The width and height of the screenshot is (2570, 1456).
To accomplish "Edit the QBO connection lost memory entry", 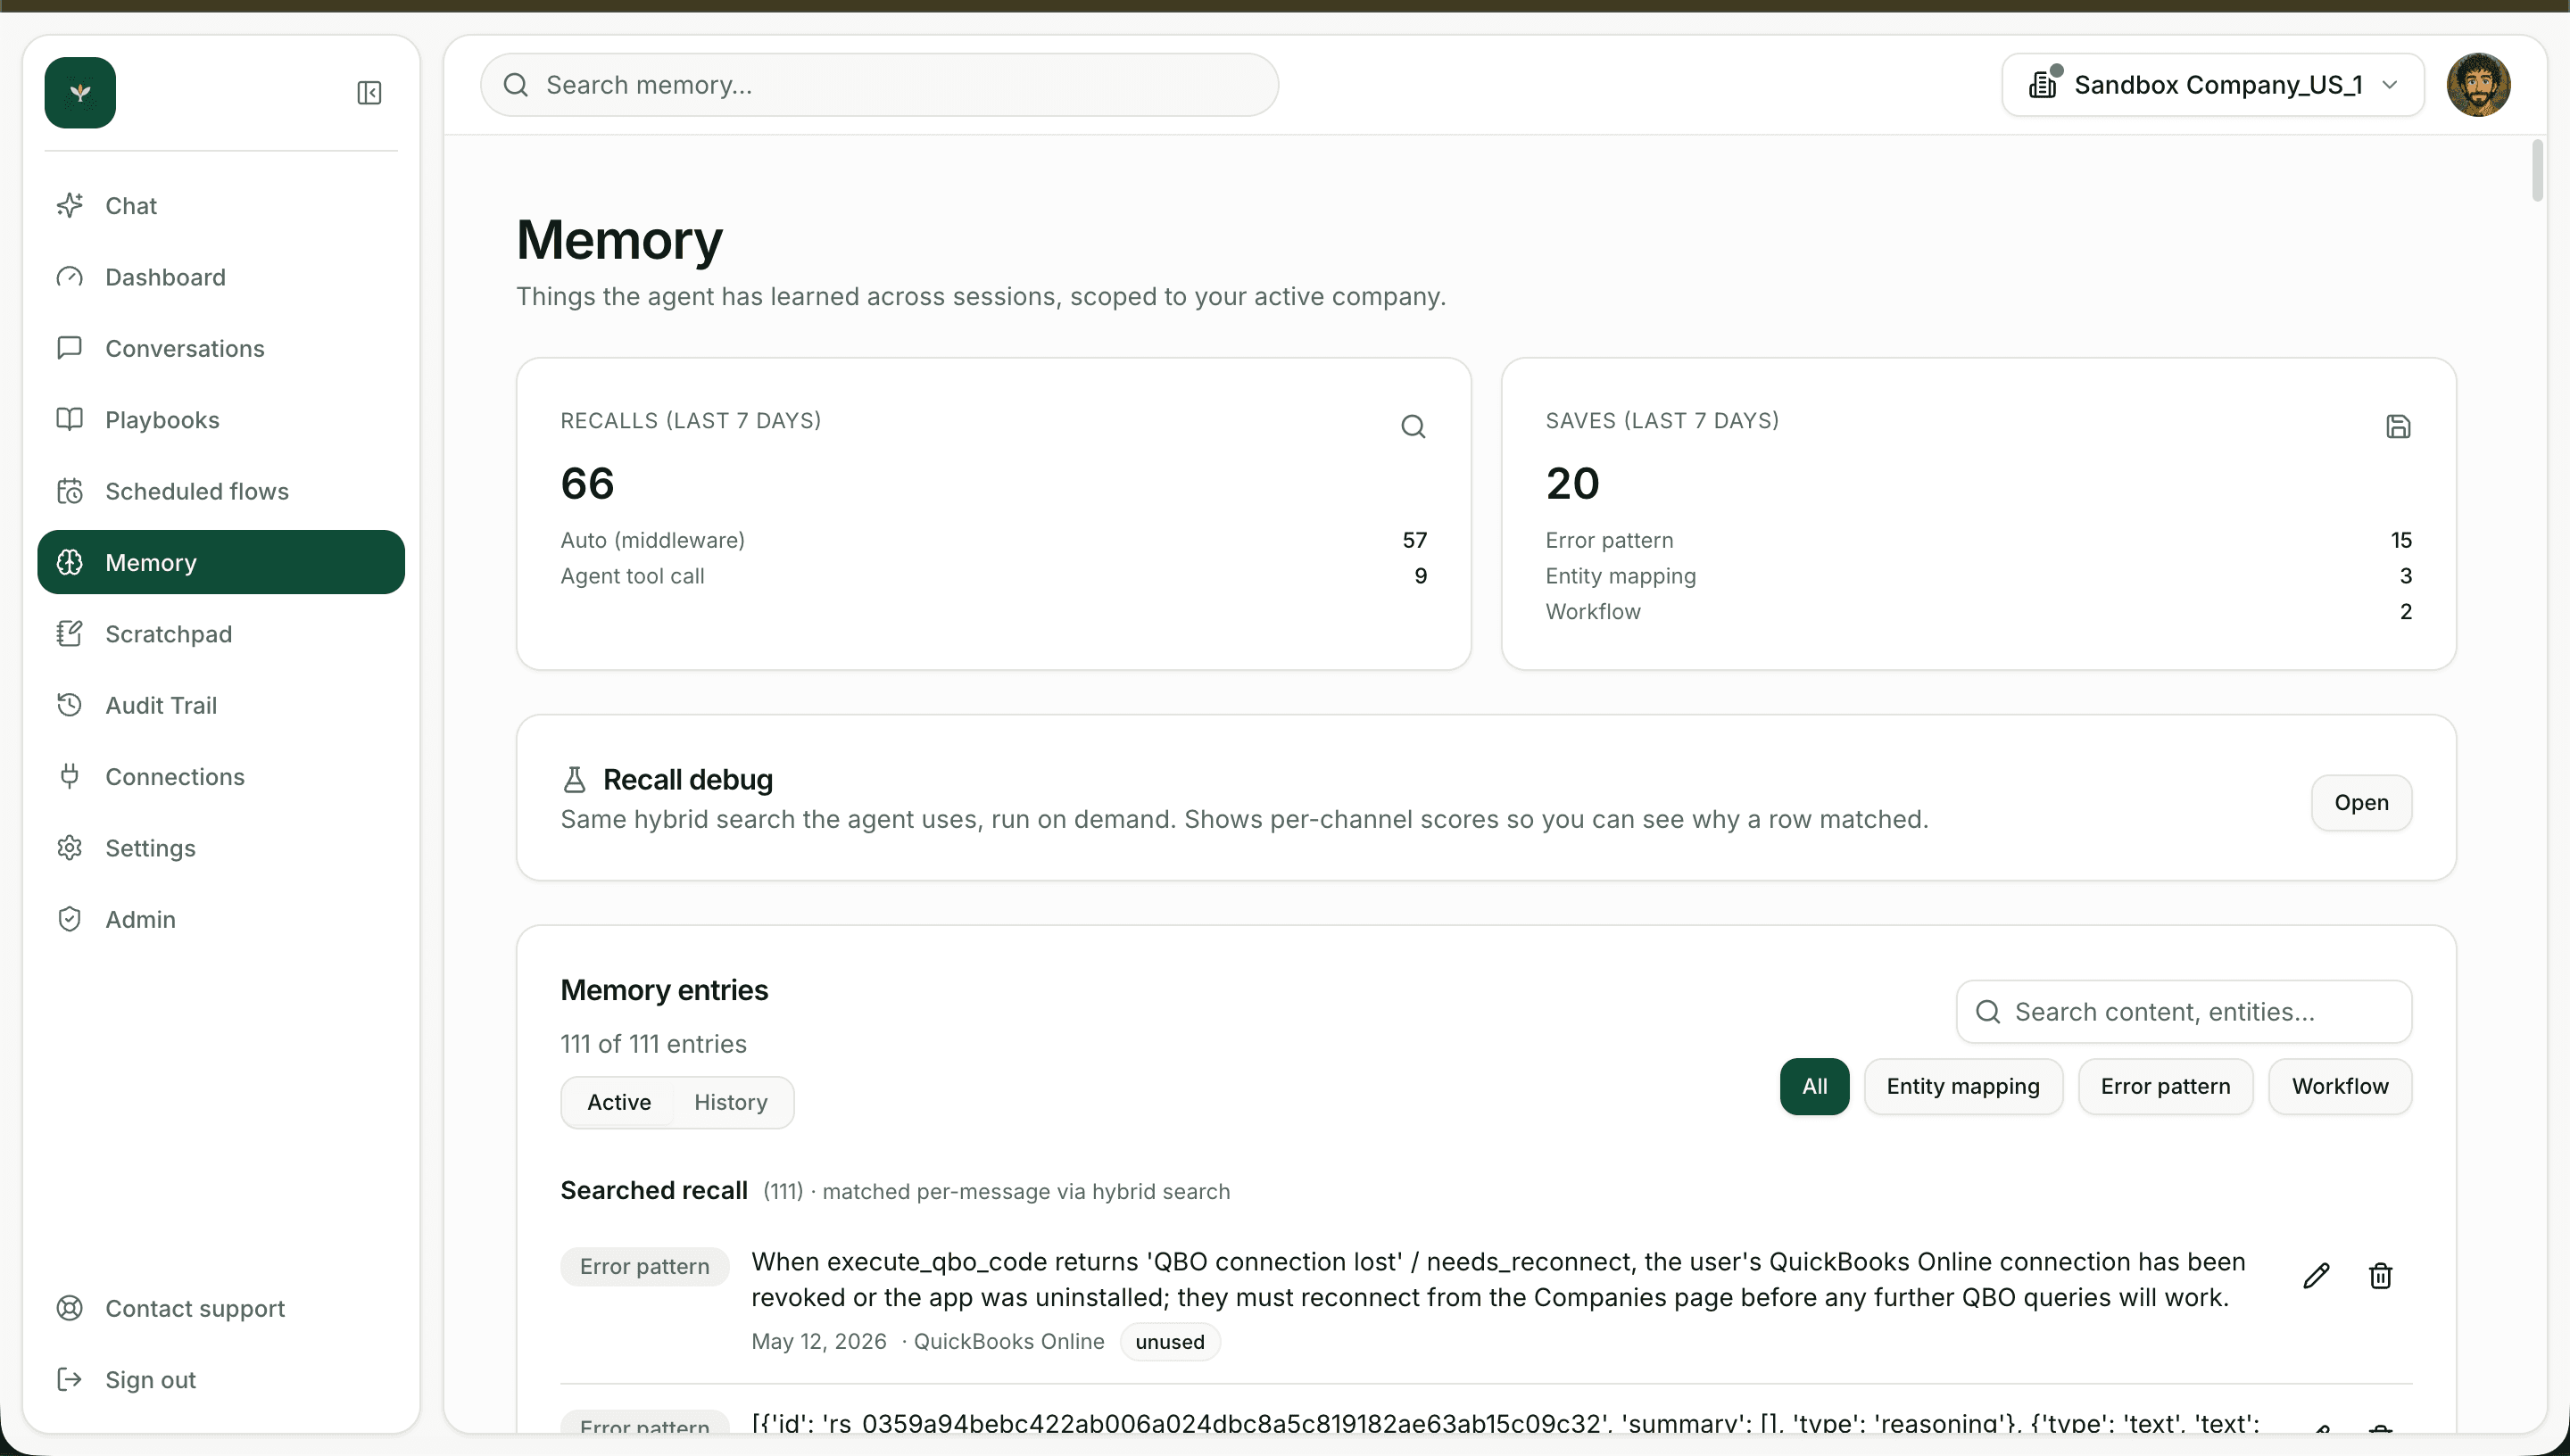I will point(2316,1276).
